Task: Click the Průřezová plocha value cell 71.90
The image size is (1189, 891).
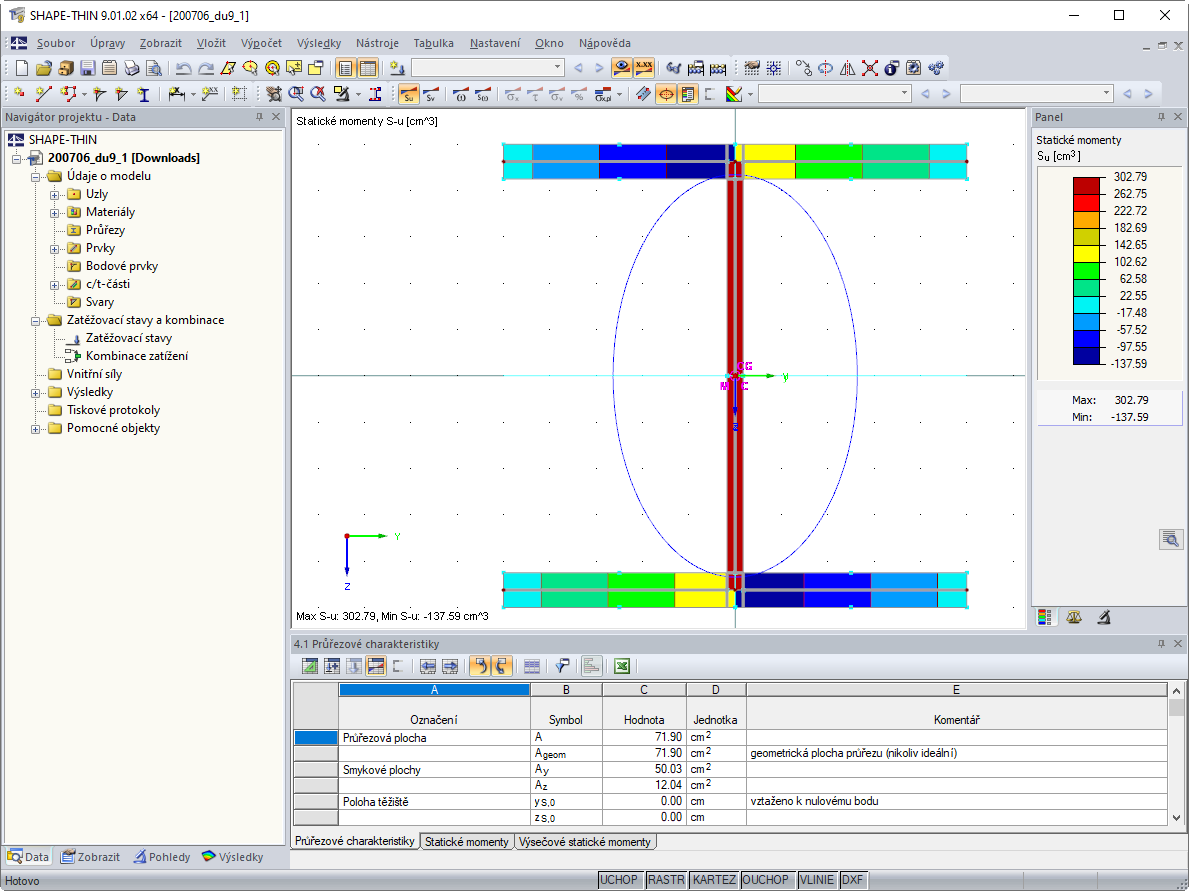Action: [644, 738]
